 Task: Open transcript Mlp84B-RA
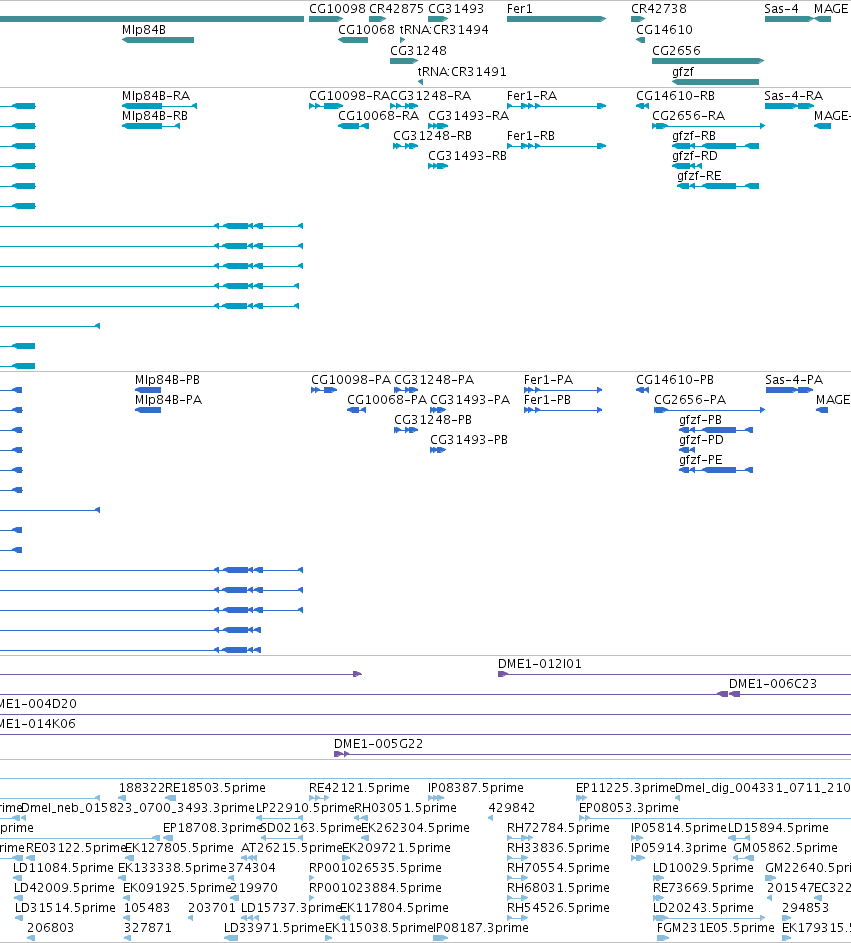pos(159,106)
